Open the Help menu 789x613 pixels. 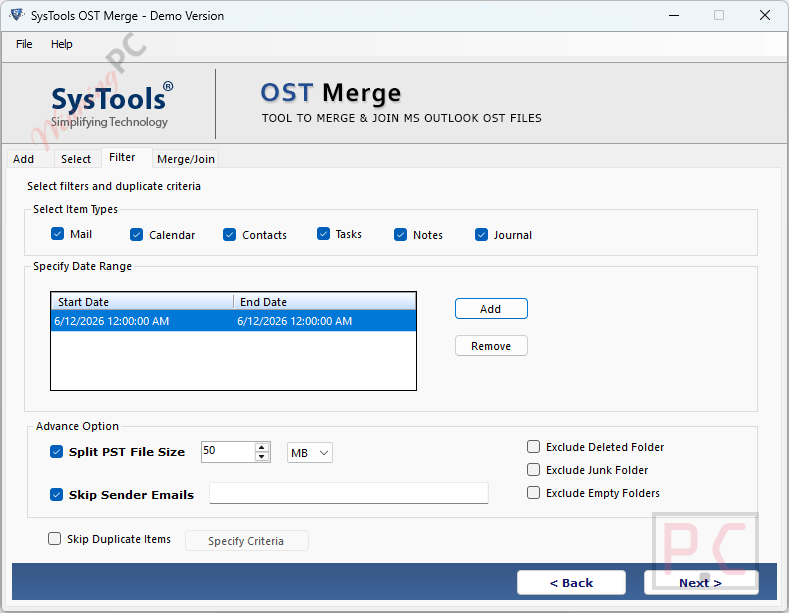[x=61, y=44]
